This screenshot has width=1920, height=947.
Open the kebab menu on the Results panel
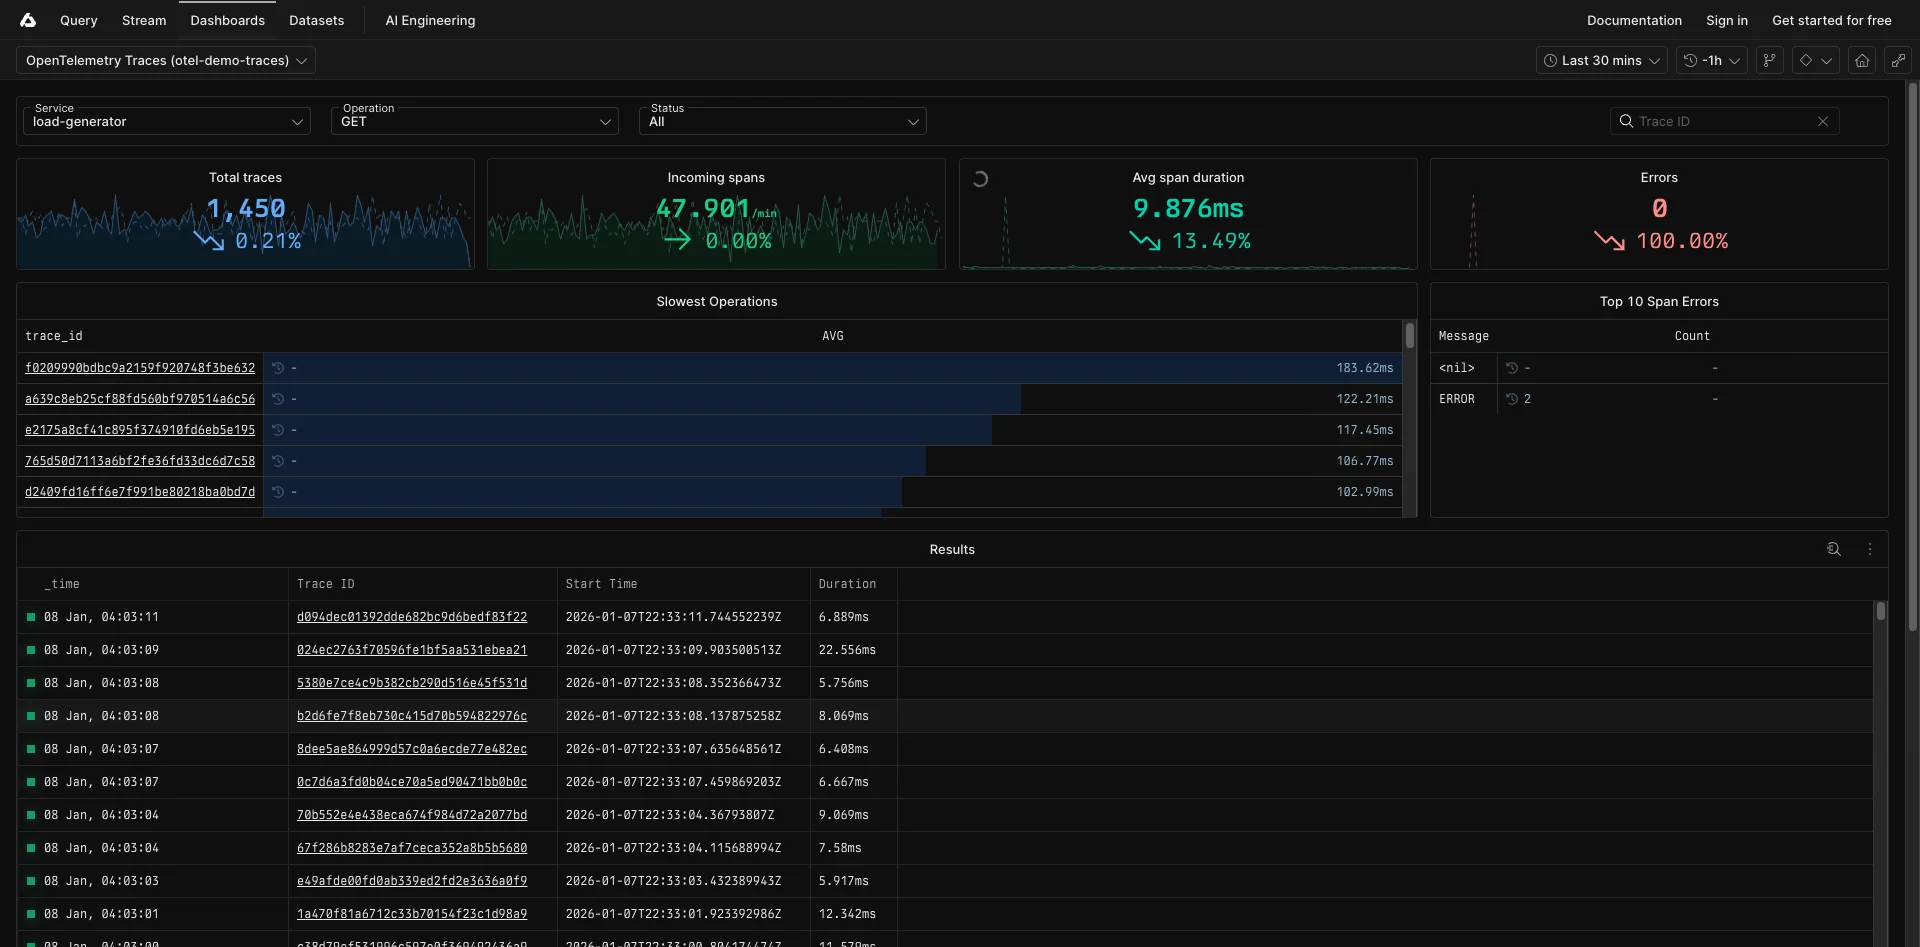click(1870, 549)
